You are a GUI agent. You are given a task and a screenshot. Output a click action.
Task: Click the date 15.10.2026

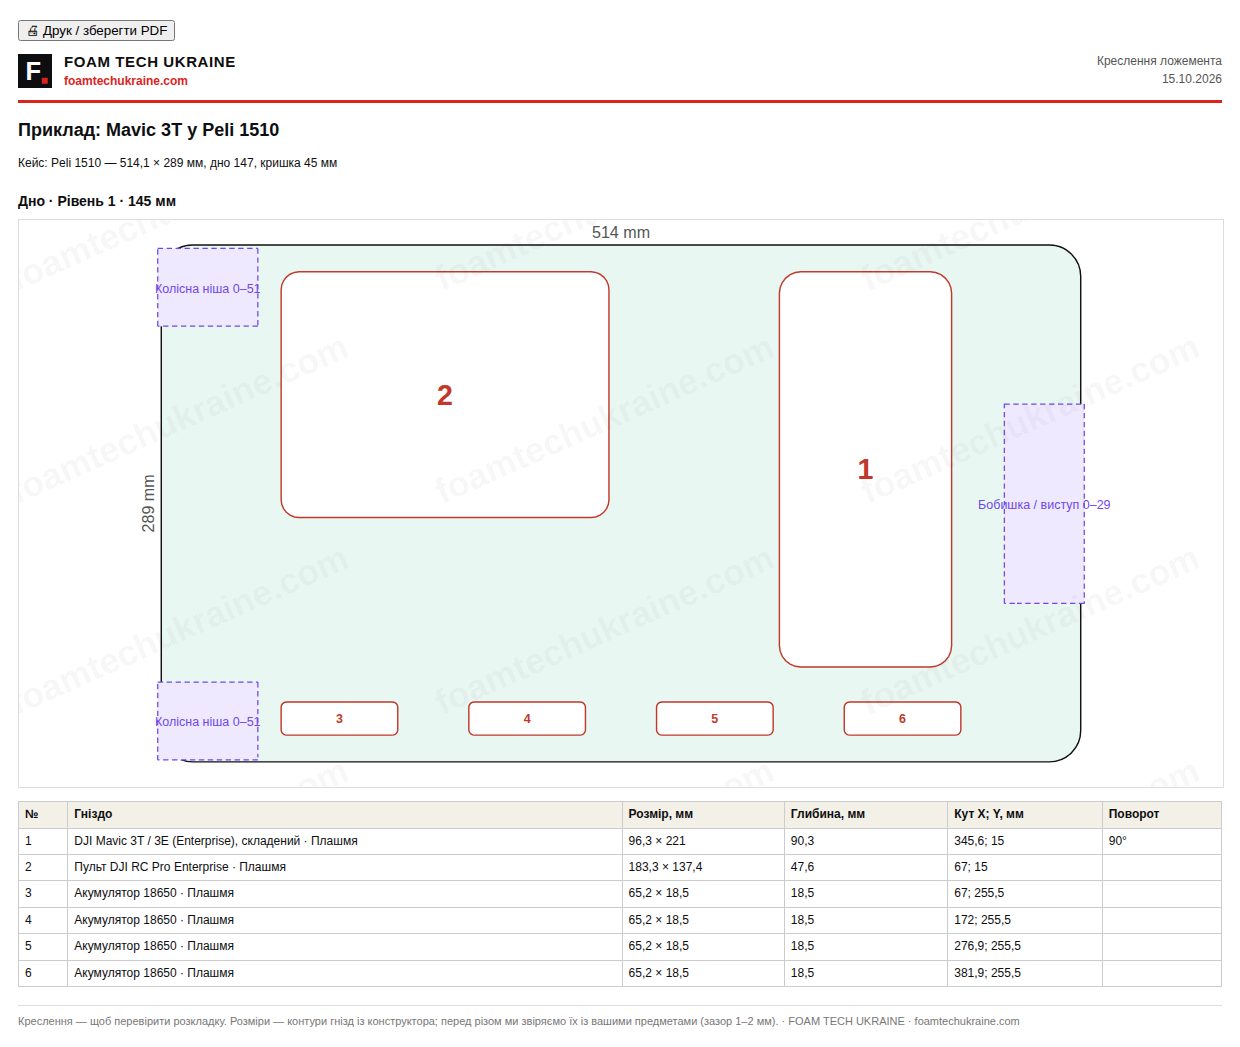[1191, 79]
